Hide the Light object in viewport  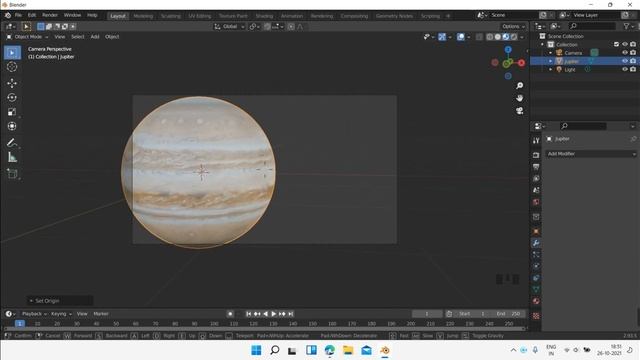(624, 69)
